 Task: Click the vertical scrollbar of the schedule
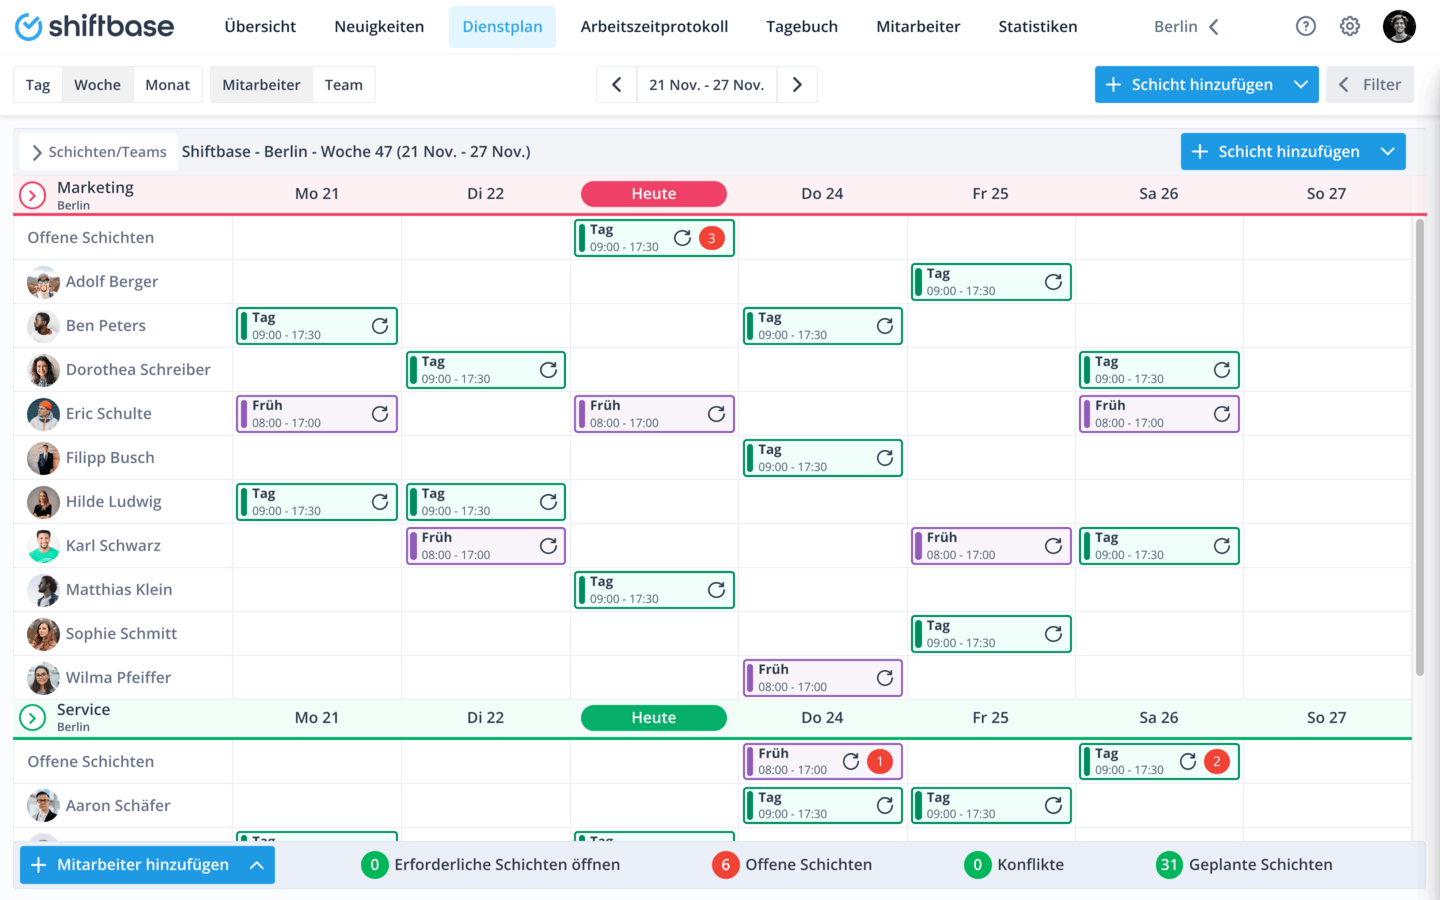coord(1419,448)
